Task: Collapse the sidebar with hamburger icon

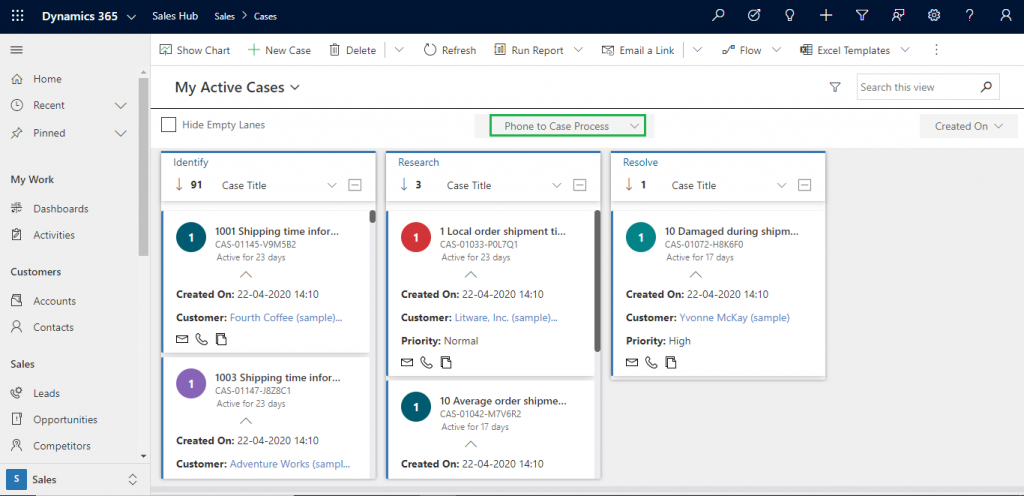Action: click(17, 50)
